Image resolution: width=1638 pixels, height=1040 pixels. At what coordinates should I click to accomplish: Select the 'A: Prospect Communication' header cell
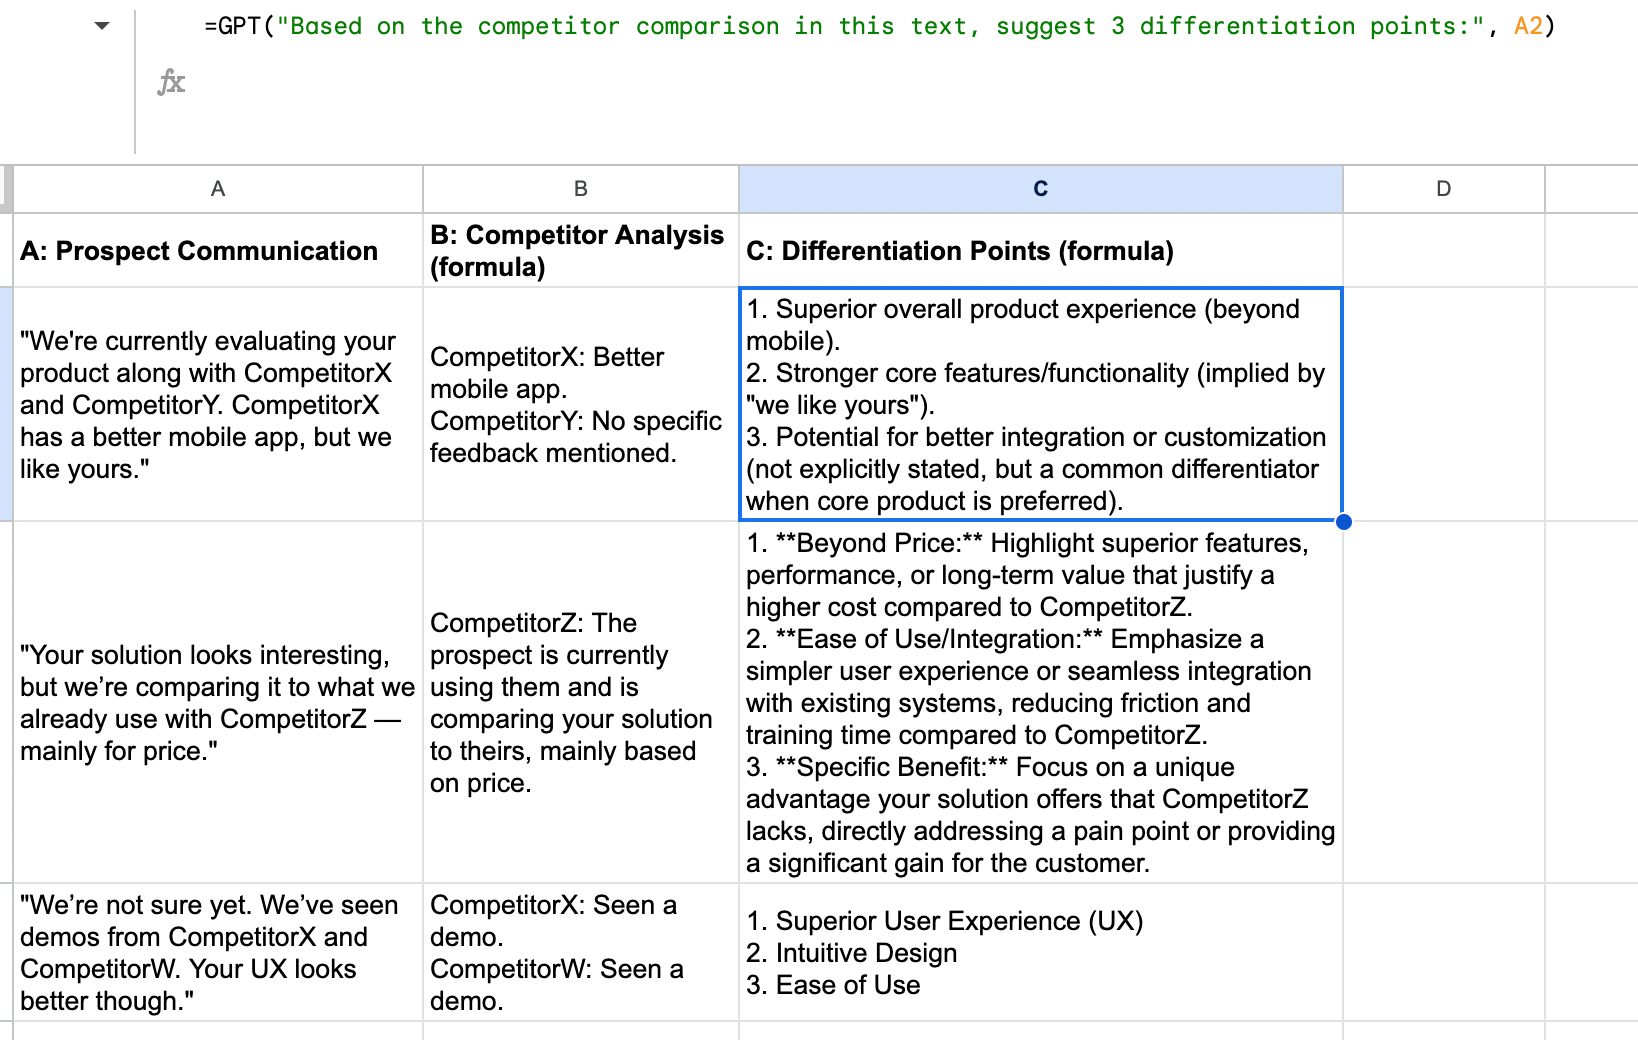[218, 251]
